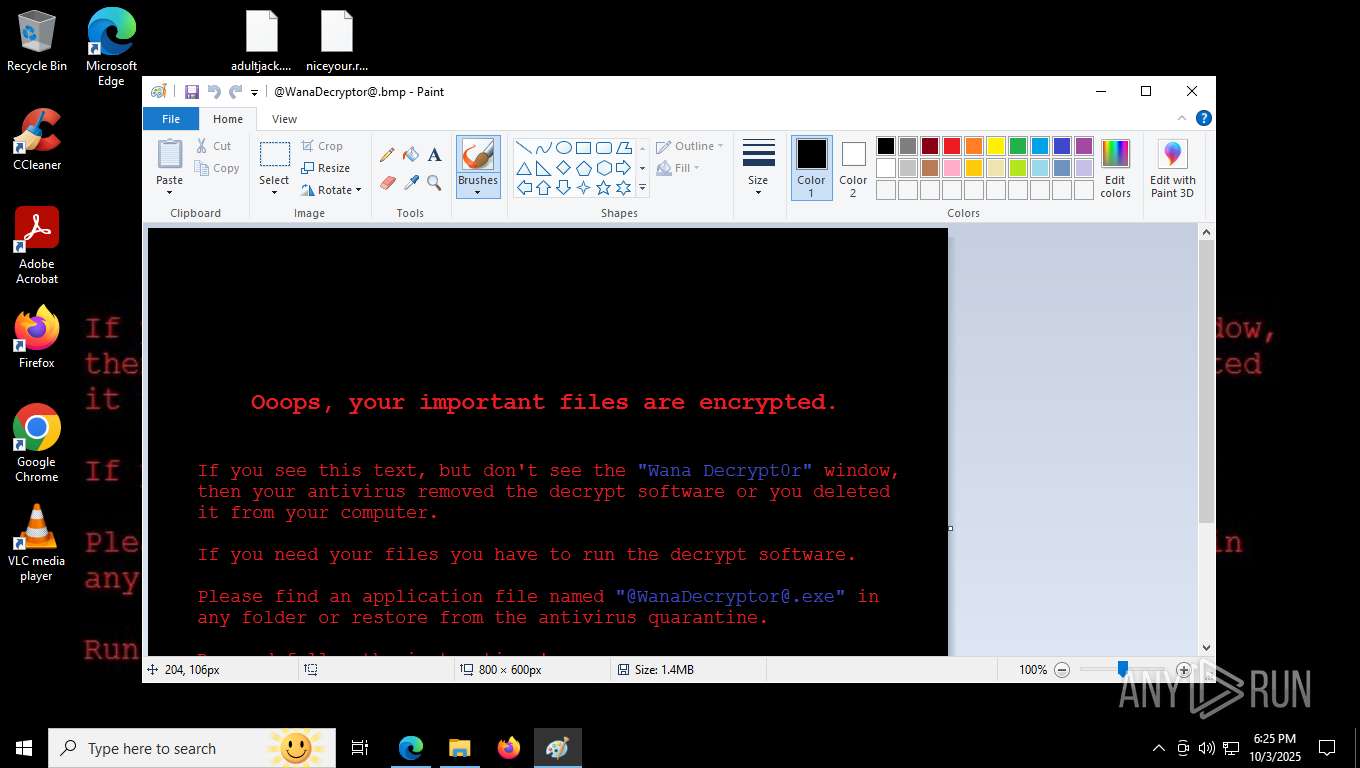Expand the Shapes gallery more arrow
Image resolution: width=1360 pixels, height=768 pixels.
click(642, 187)
